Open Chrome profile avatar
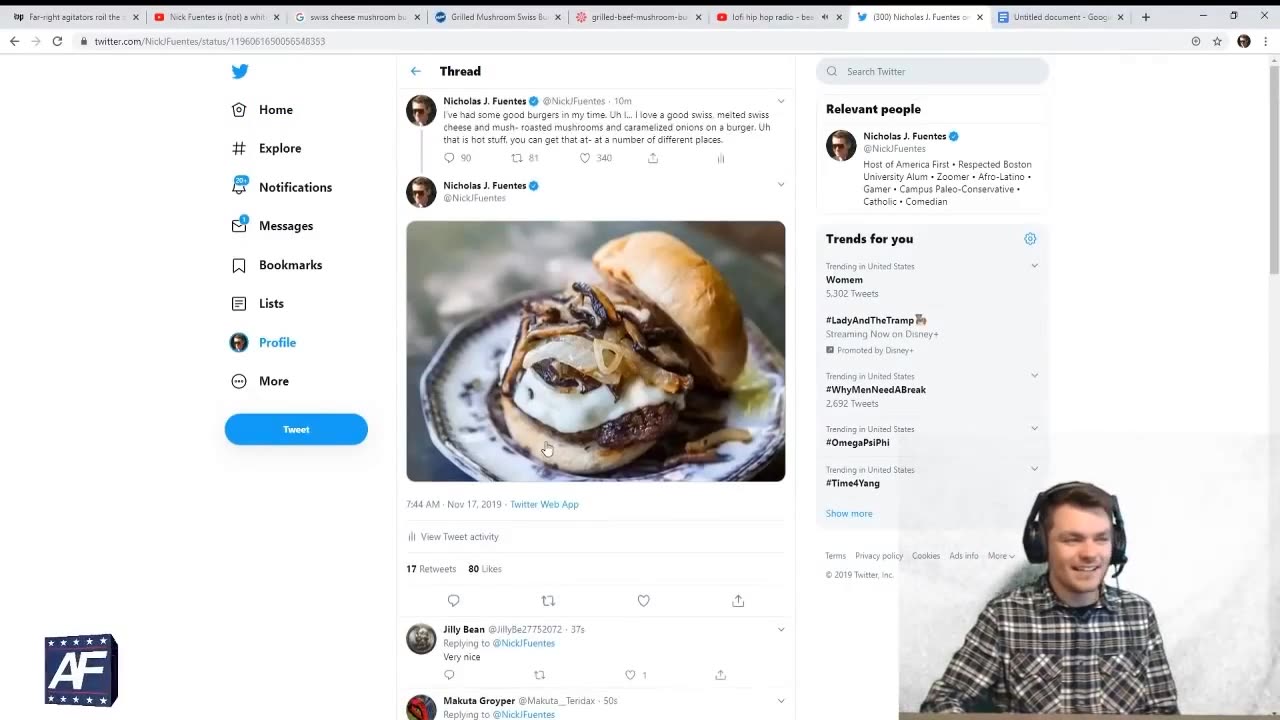This screenshot has width=1280, height=720. [x=1244, y=41]
